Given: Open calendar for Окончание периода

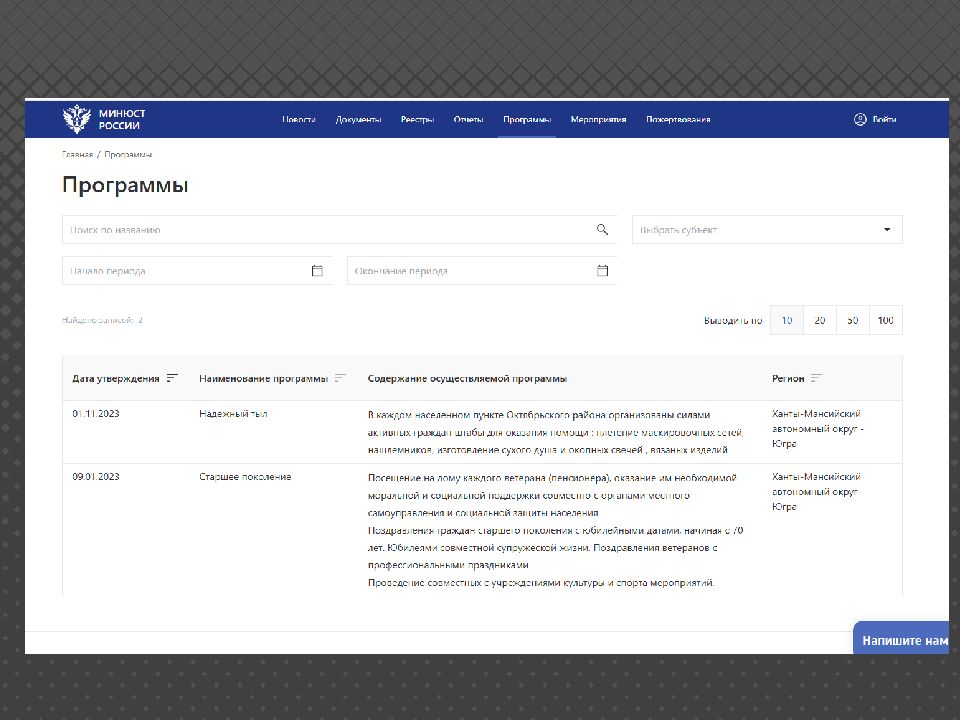Looking at the screenshot, I should [602, 271].
